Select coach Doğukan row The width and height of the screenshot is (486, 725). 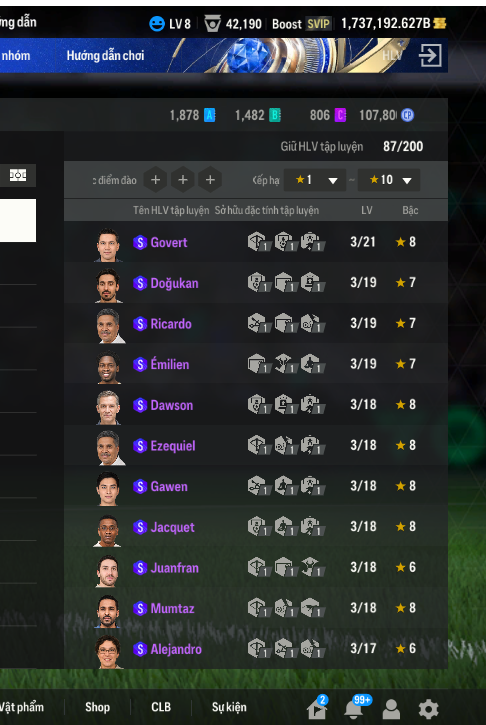click(x=256, y=283)
